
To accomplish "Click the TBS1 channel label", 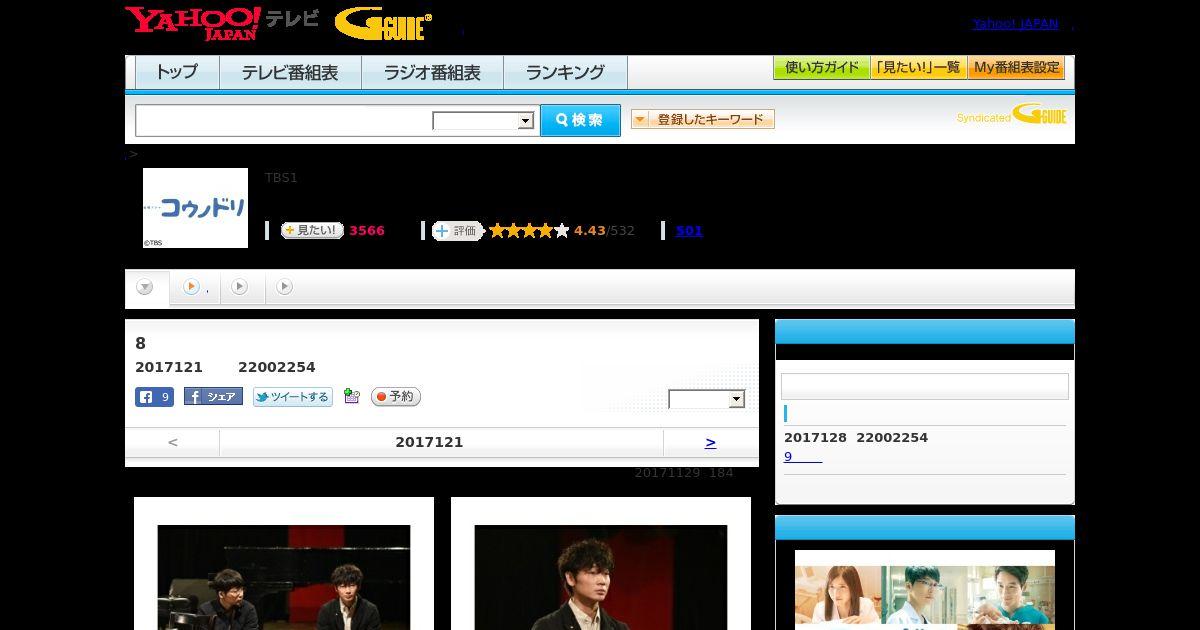I will click(281, 177).
